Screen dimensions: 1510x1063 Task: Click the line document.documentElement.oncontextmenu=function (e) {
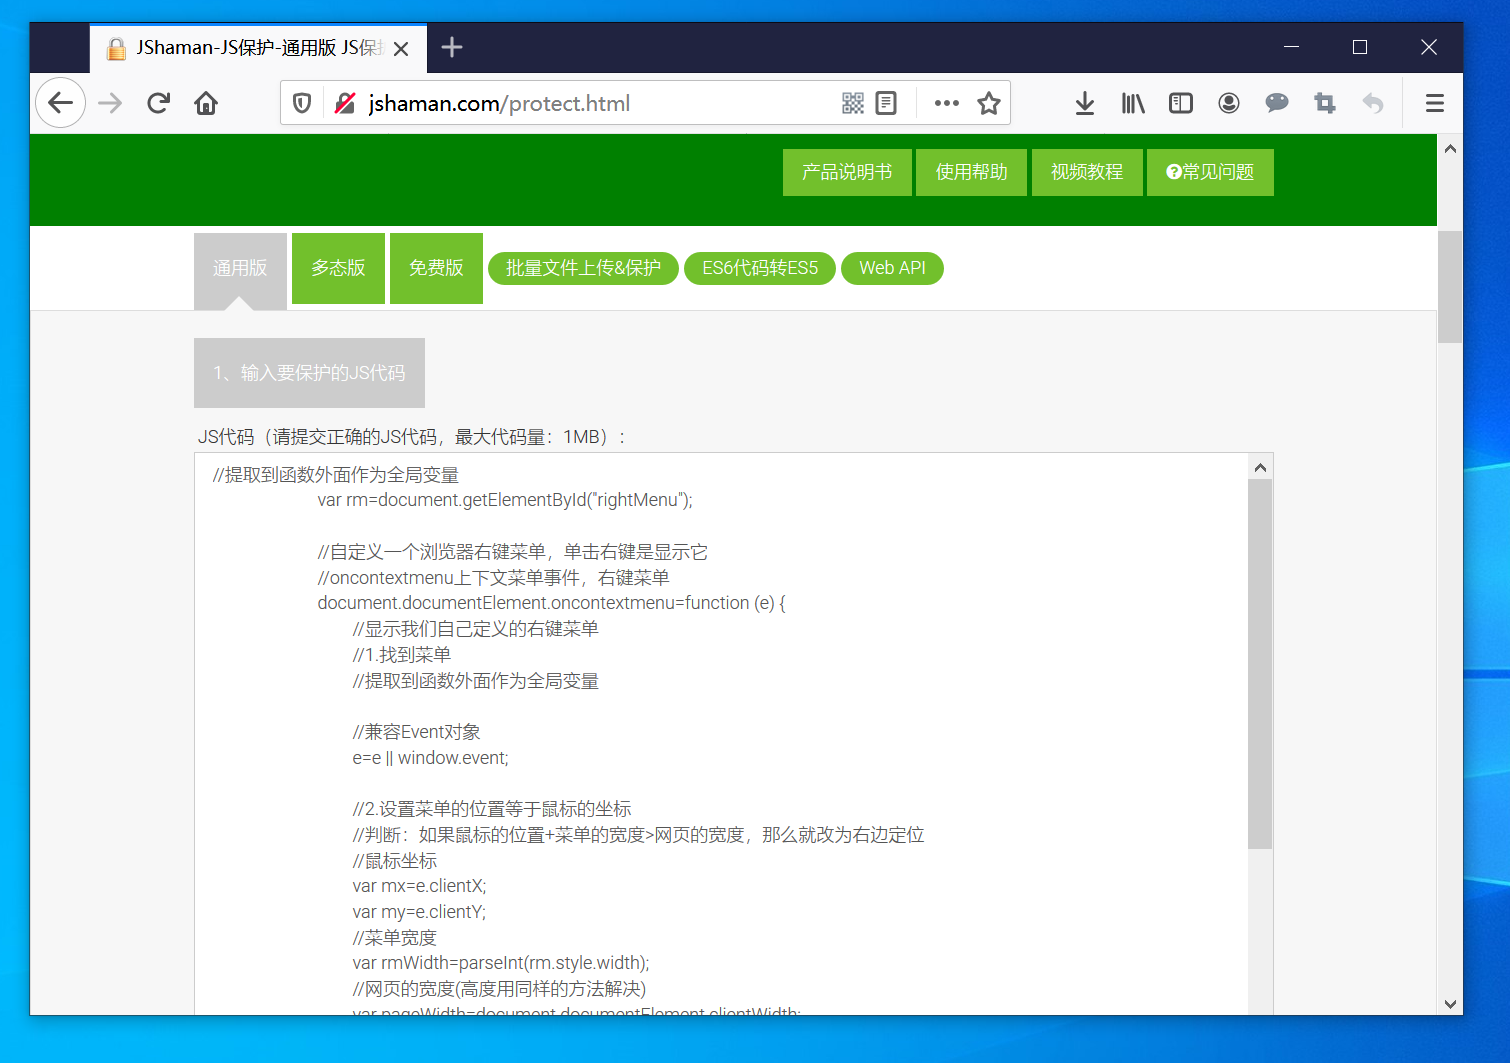pos(552,603)
